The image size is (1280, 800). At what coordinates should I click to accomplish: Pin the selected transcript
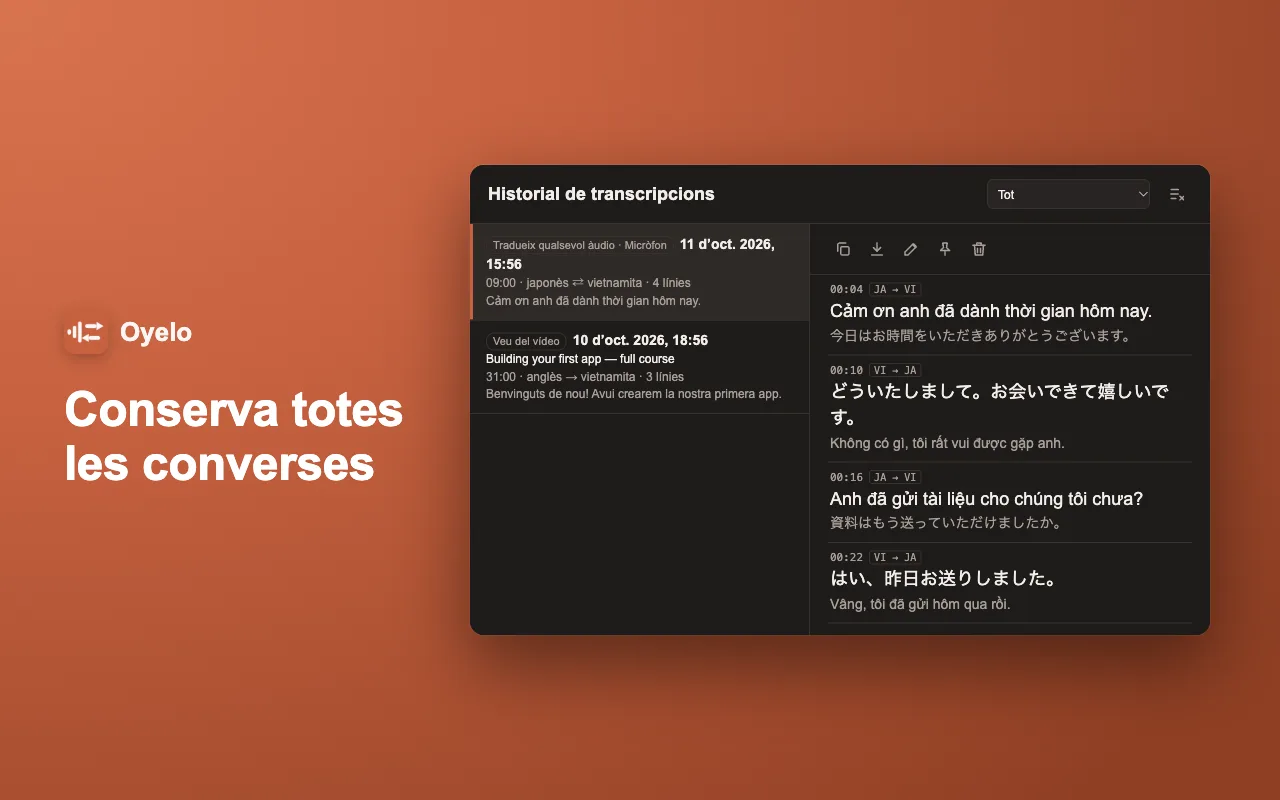click(x=945, y=249)
